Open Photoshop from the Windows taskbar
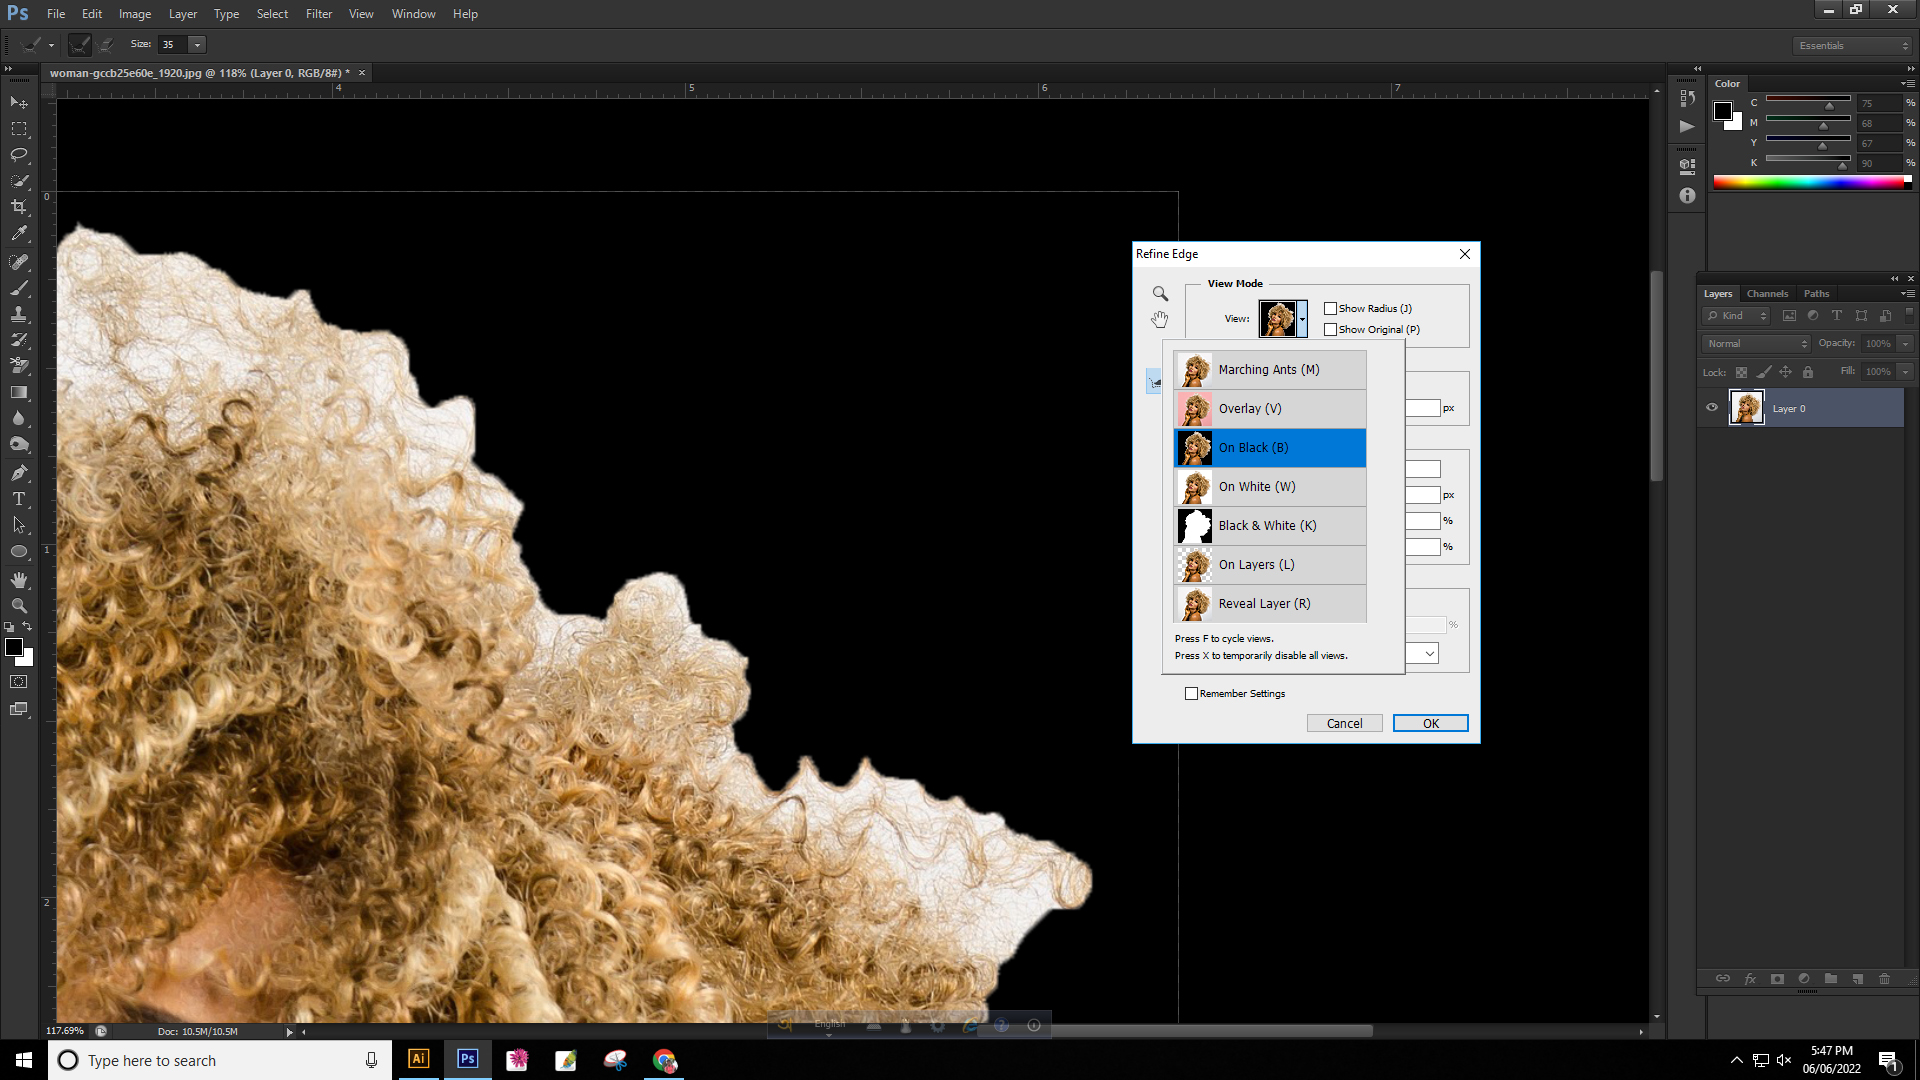This screenshot has width=1920, height=1080. click(467, 1060)
